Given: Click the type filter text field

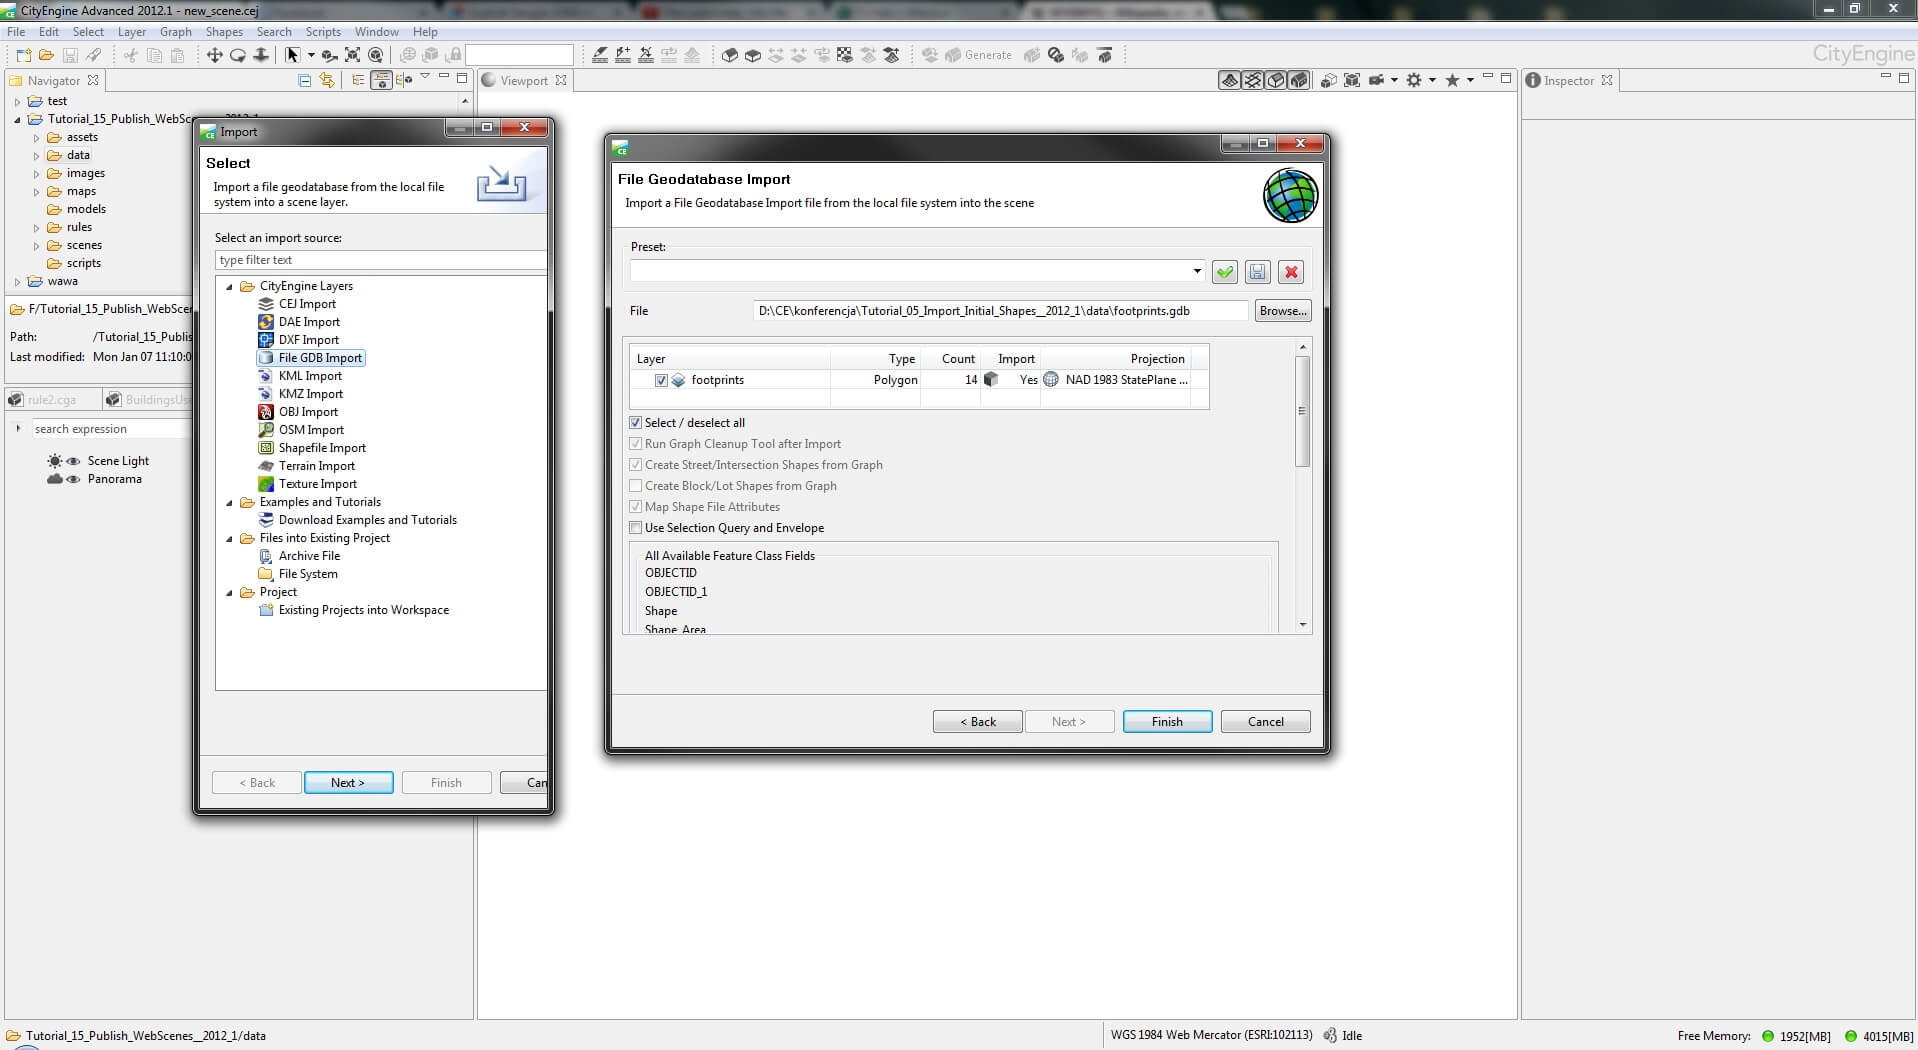Looking at the screenshot, I should point(380,260).
